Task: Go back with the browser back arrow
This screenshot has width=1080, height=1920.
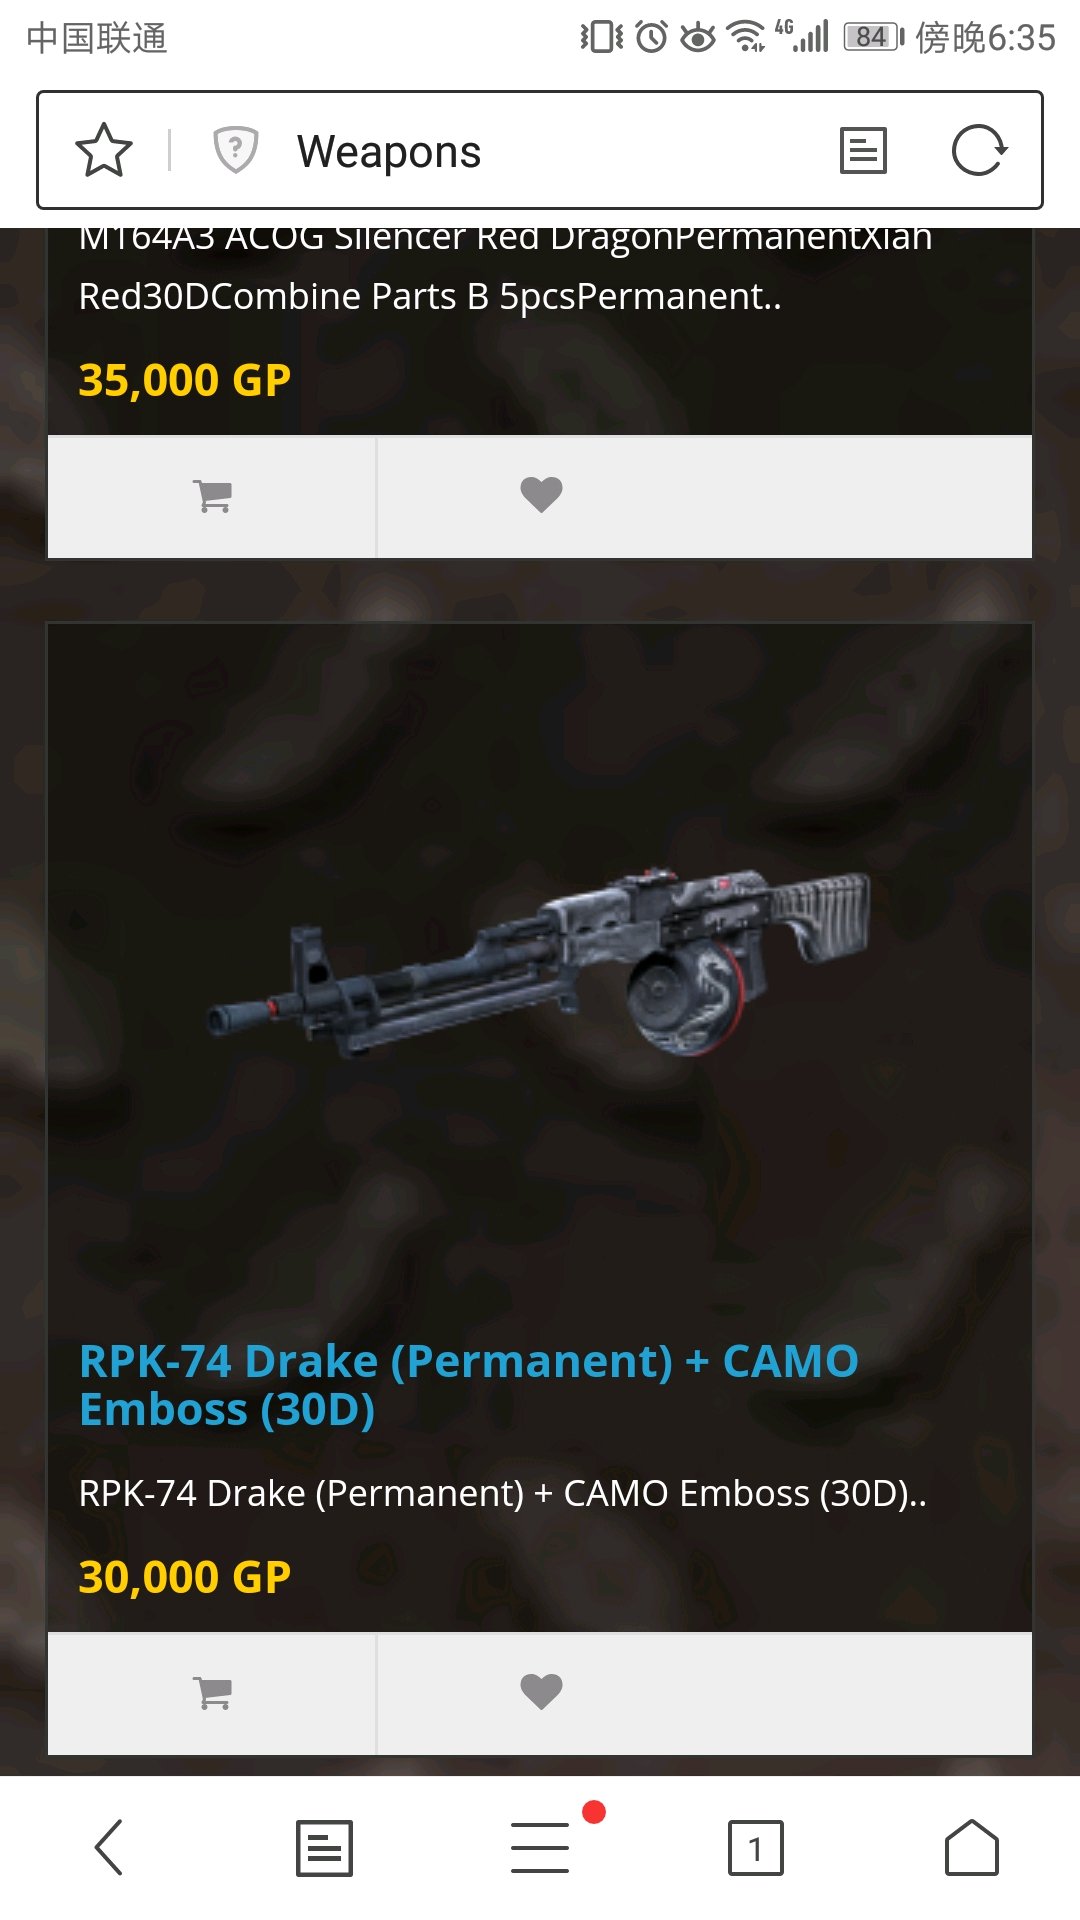Action: tap(108, 1847)
